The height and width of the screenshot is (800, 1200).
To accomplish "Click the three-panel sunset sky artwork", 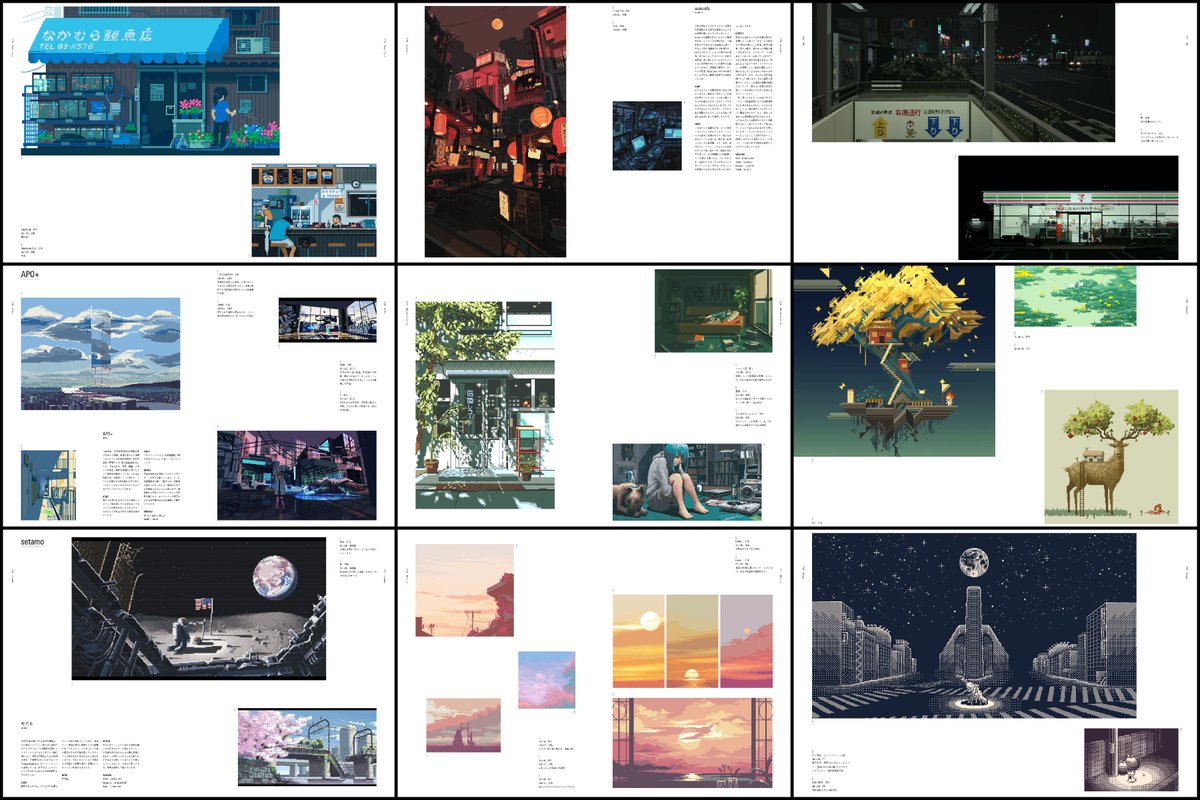I will click(x=692, y=641).
